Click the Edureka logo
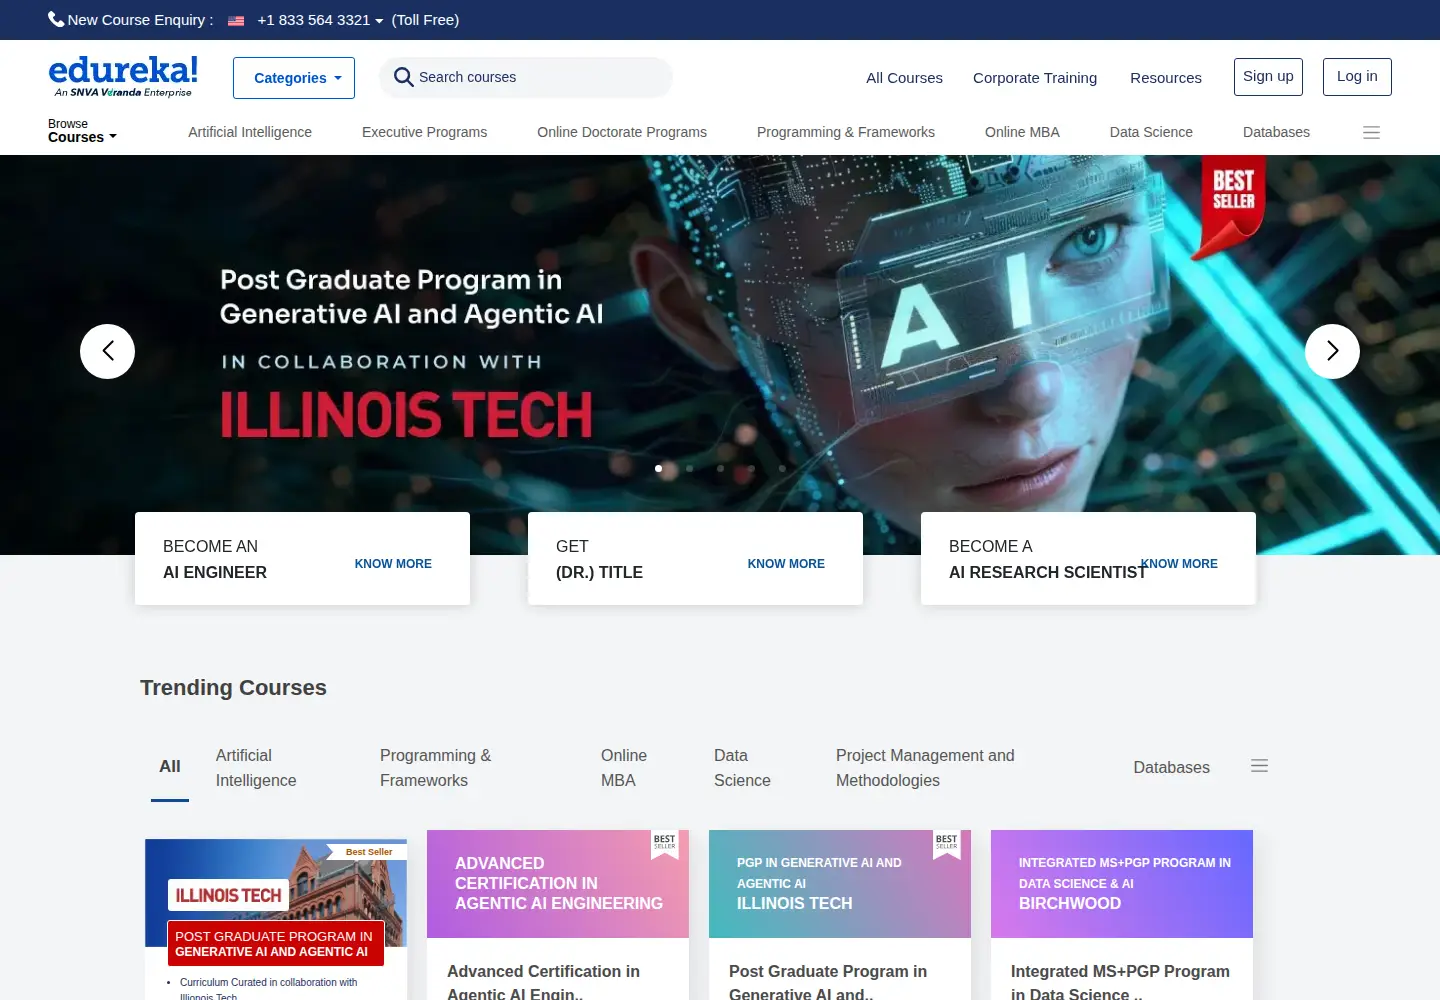 (123, 77)
